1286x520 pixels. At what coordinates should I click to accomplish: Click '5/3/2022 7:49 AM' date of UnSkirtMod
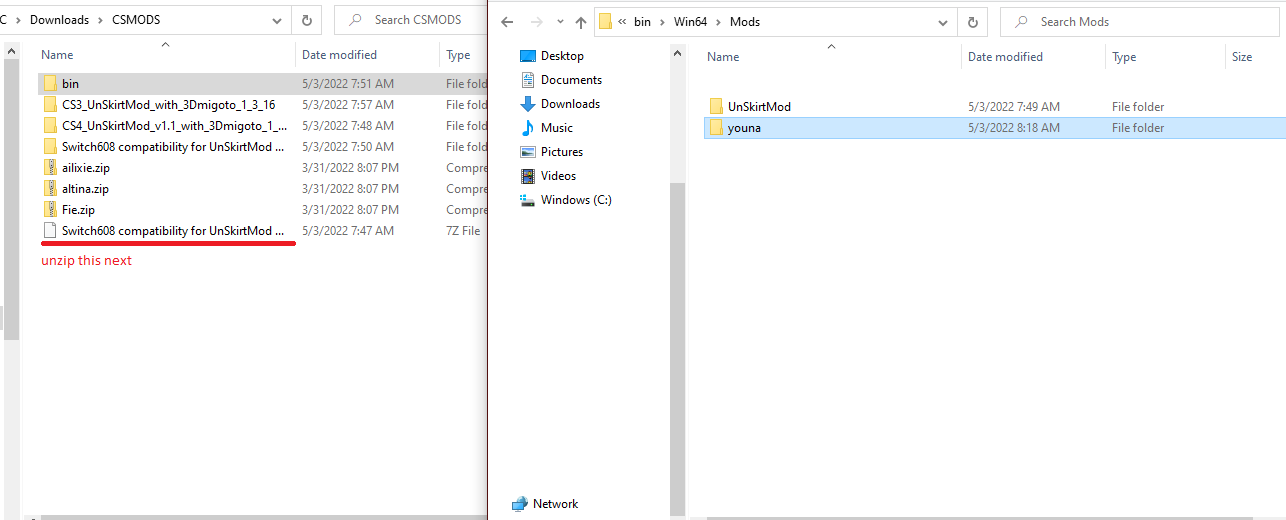[x=1014, y=107]
